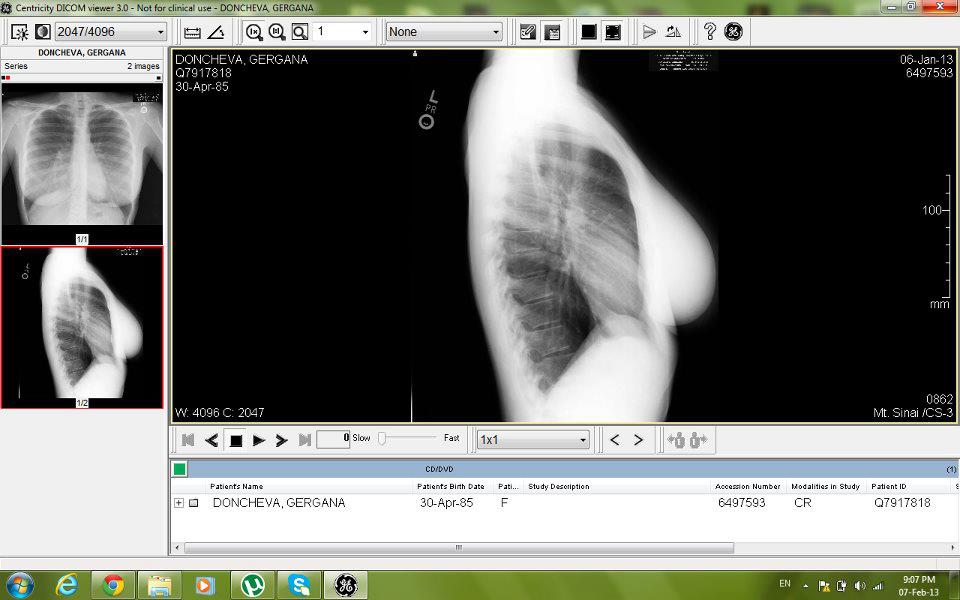Select the distance ruler measurement tool
960x600 pixels.
tap(192, 32)
